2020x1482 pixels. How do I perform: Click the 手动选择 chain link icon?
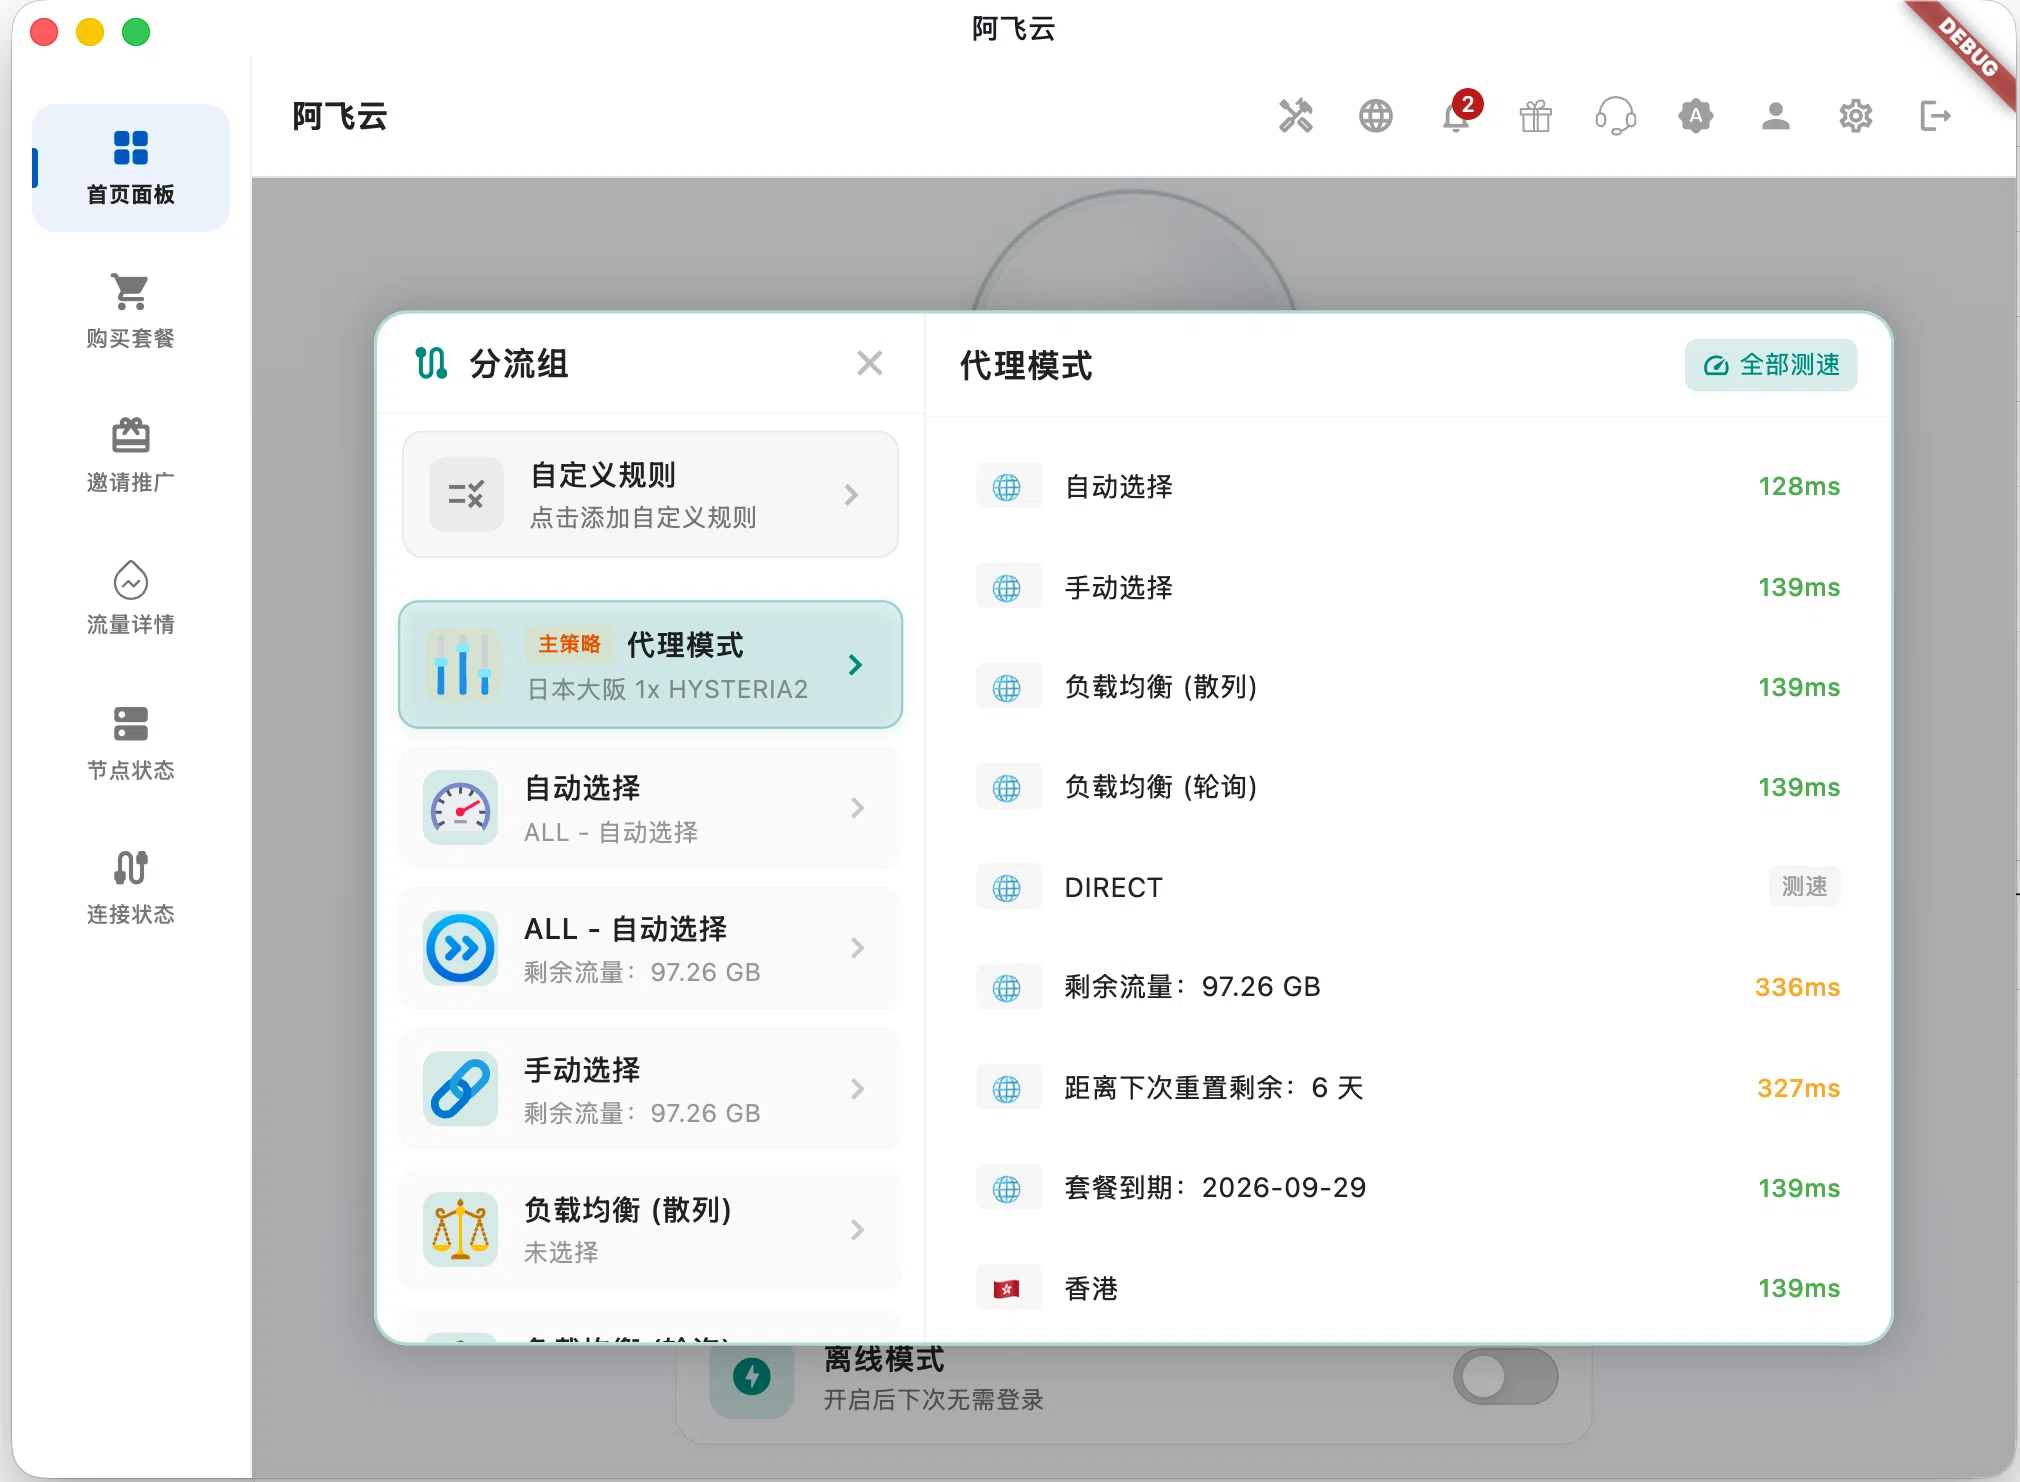click(x=460, y=1089)
